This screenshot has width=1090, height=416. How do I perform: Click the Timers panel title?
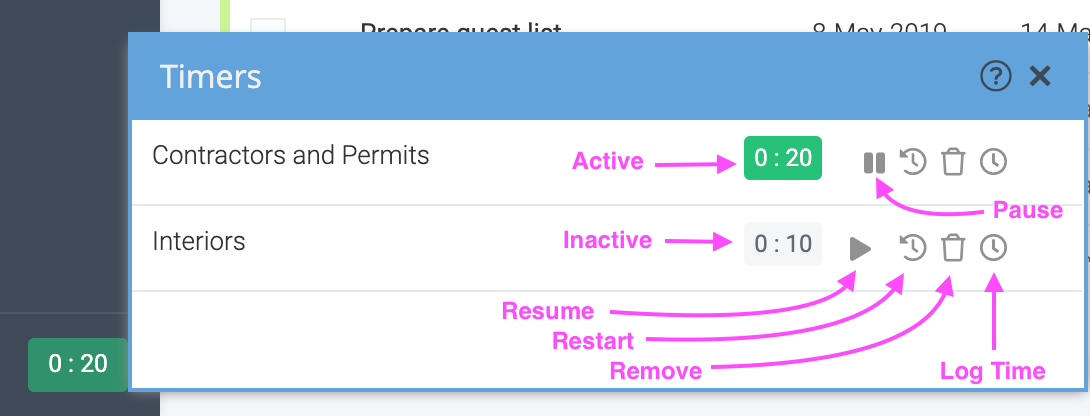pyautogui.click(x=211, y=77)
